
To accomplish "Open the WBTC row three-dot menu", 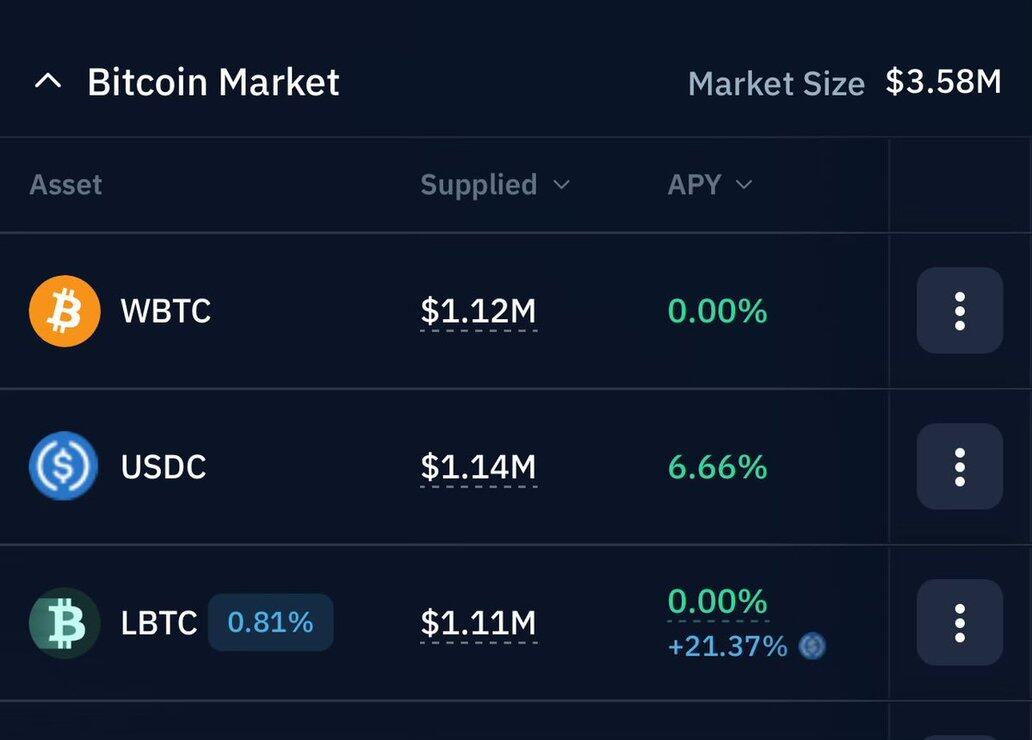I will coord(960,311).
